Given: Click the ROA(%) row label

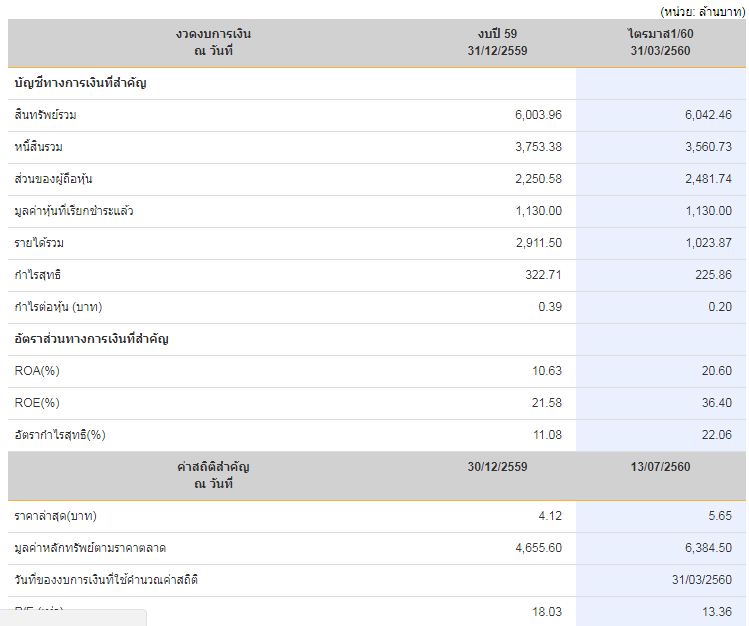Looking at the screenshot, I should click(x=37, y=371).
